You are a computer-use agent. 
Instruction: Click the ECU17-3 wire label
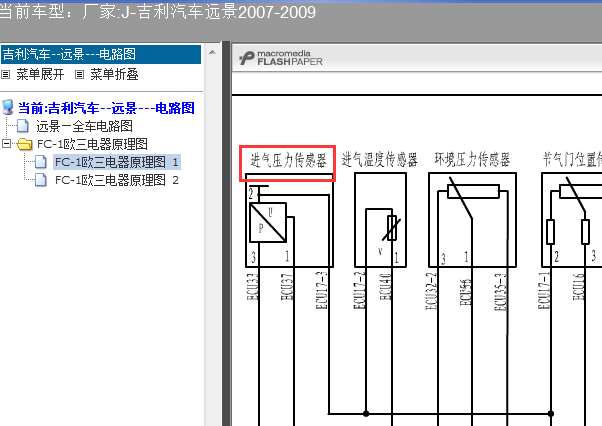[321, 290]
